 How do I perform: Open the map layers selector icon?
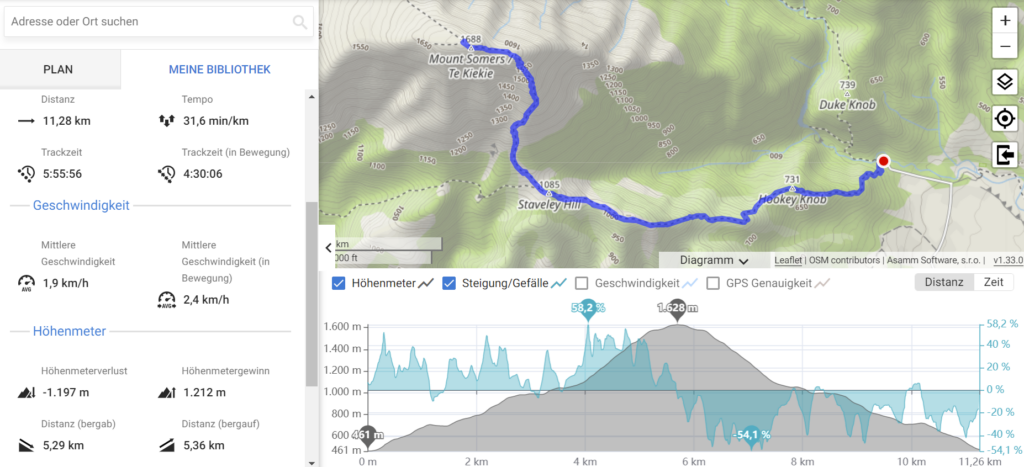pos(1004,83)
